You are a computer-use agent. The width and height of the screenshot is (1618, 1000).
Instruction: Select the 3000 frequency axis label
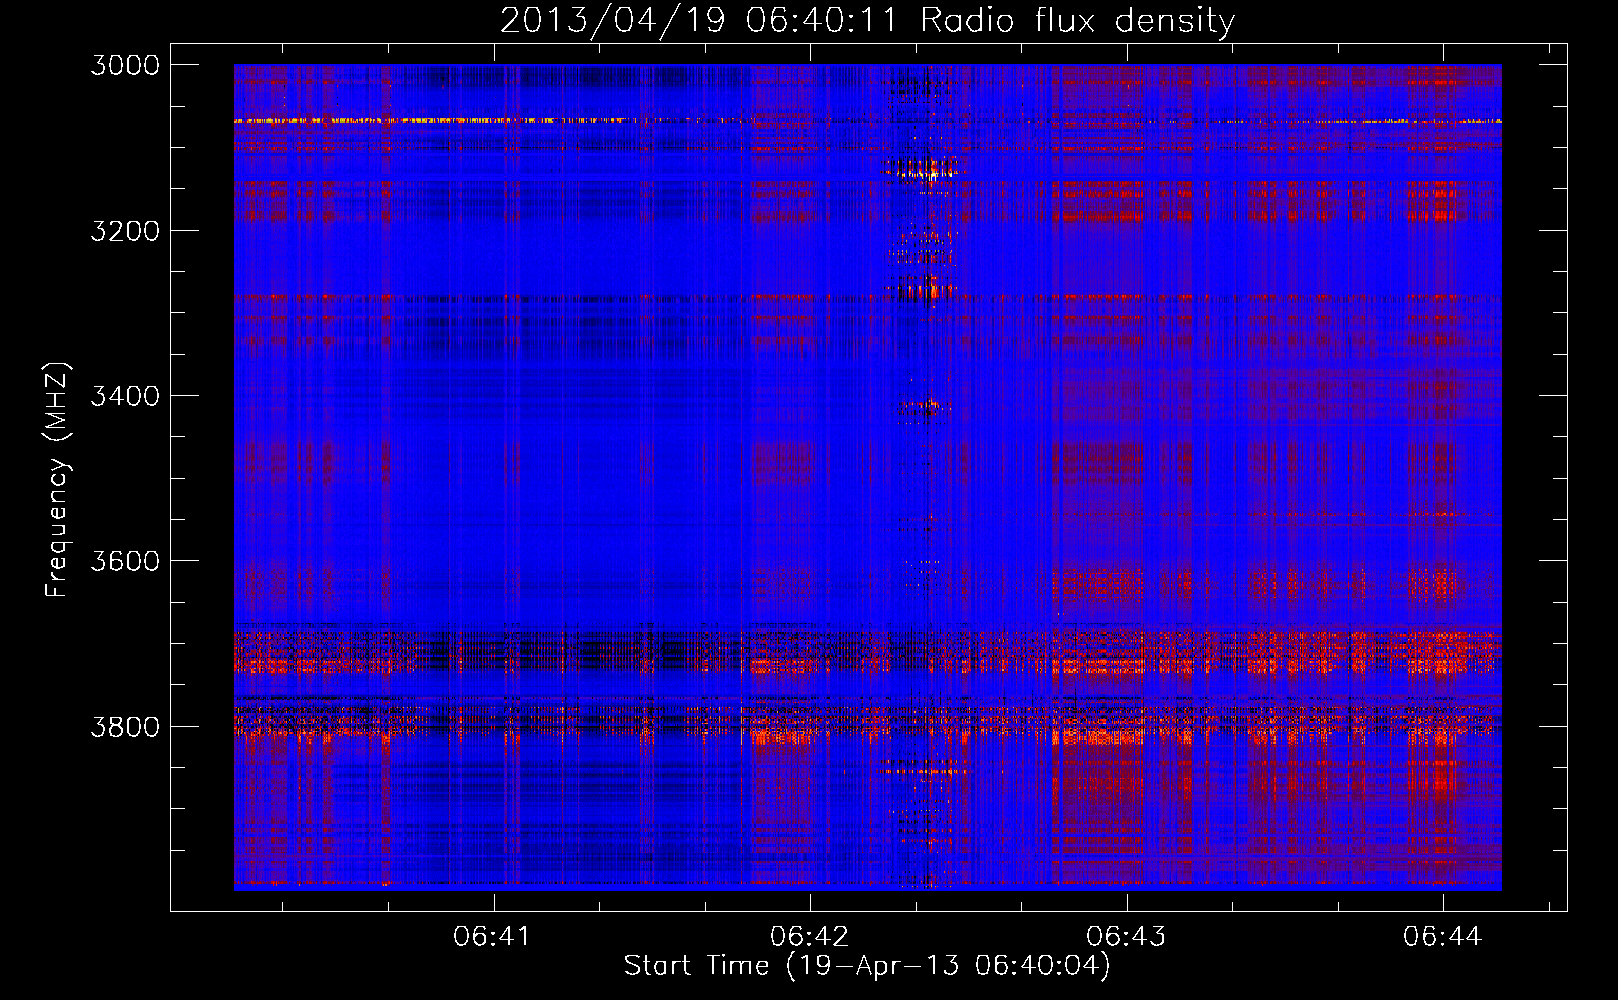point(125,65)
